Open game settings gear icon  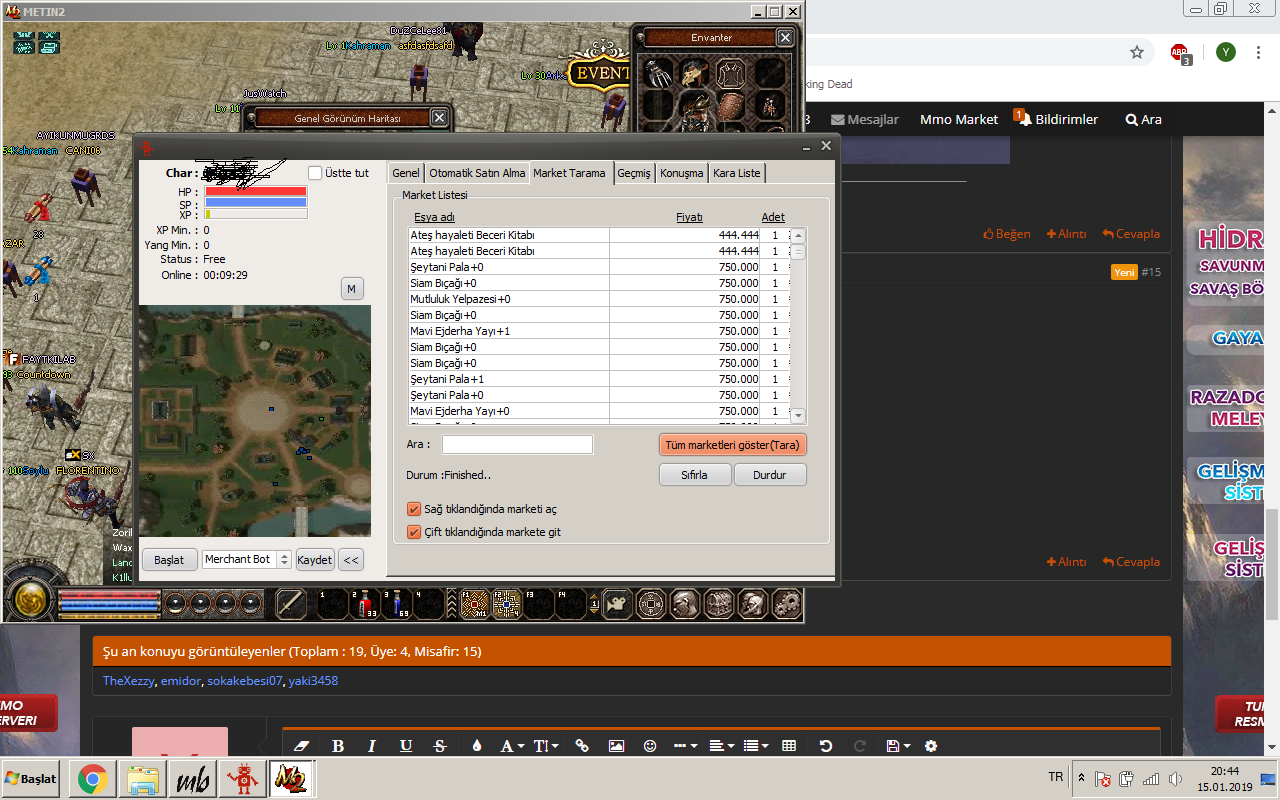[x=787, y=603]
